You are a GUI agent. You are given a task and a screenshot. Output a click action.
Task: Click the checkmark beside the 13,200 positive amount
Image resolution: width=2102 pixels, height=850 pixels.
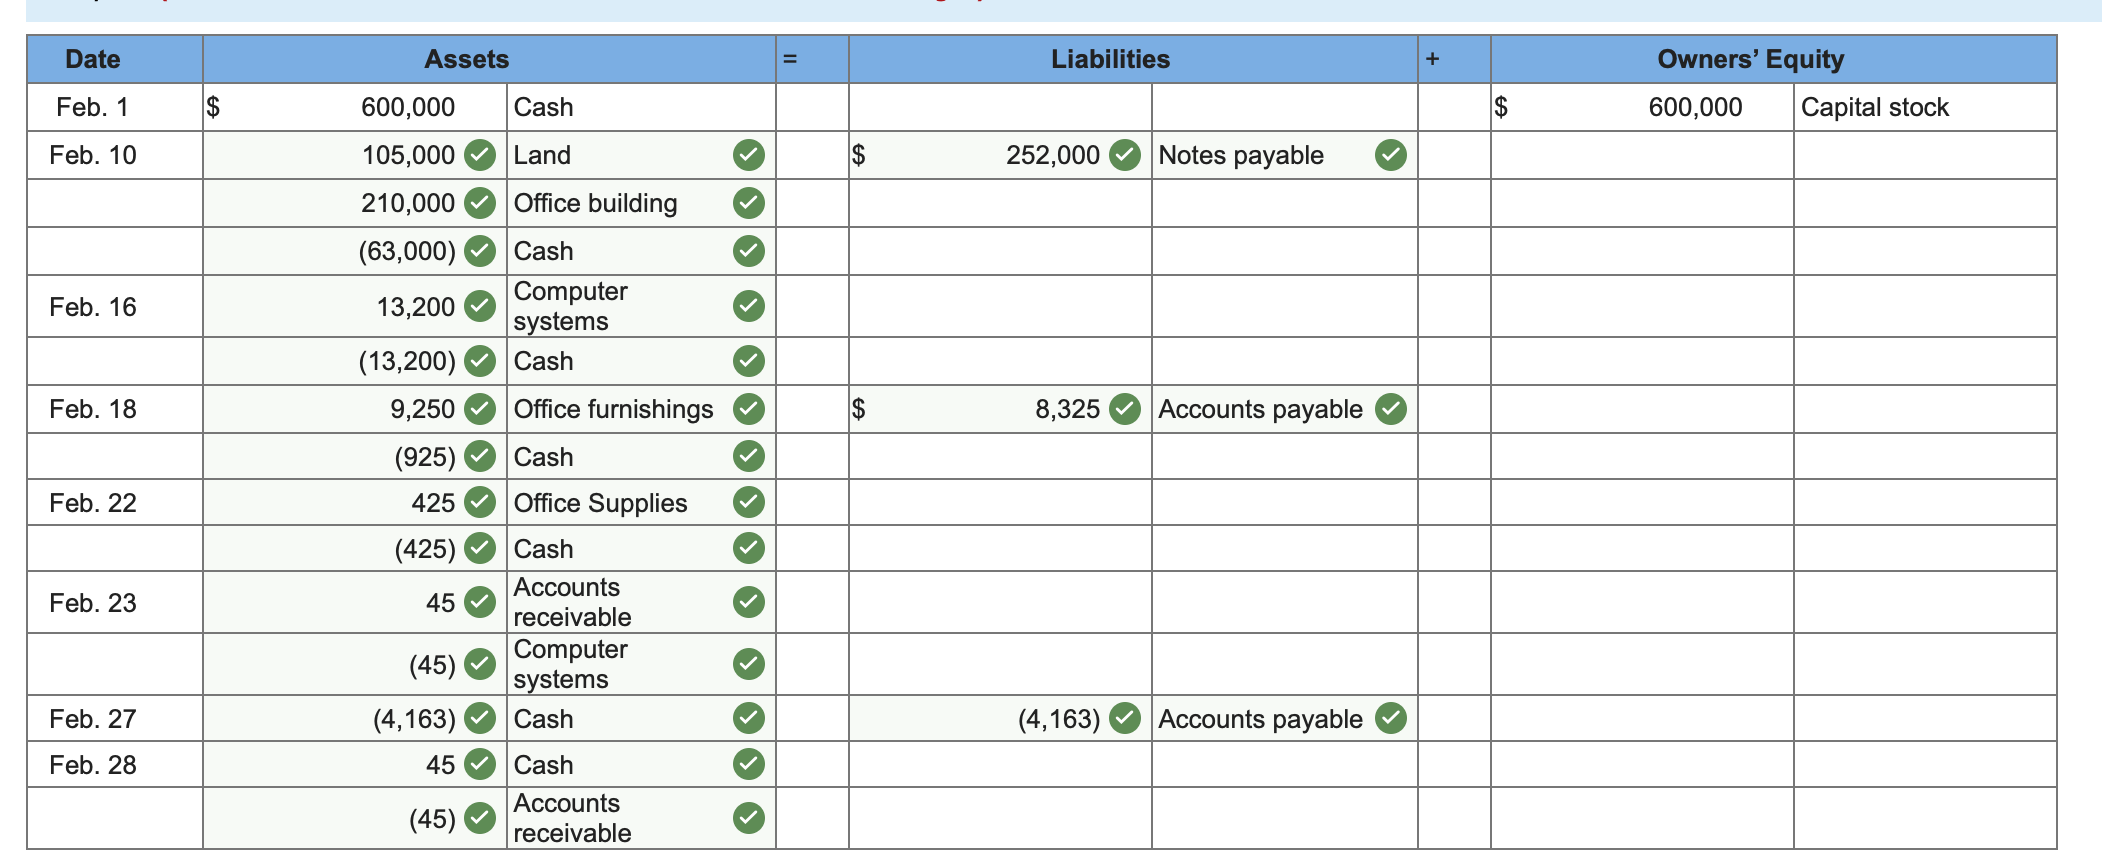[481, 306]
